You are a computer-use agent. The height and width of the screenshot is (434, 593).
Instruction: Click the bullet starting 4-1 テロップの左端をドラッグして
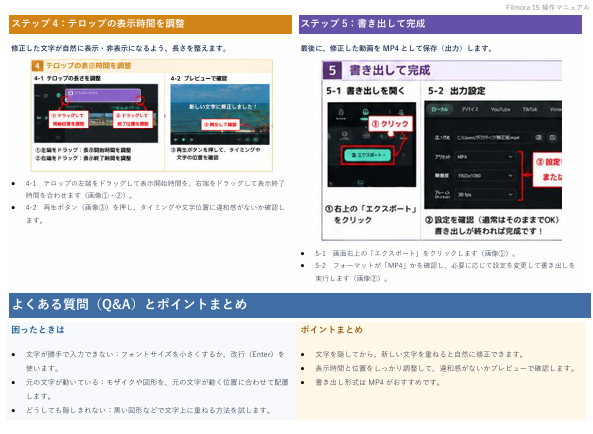155,189
